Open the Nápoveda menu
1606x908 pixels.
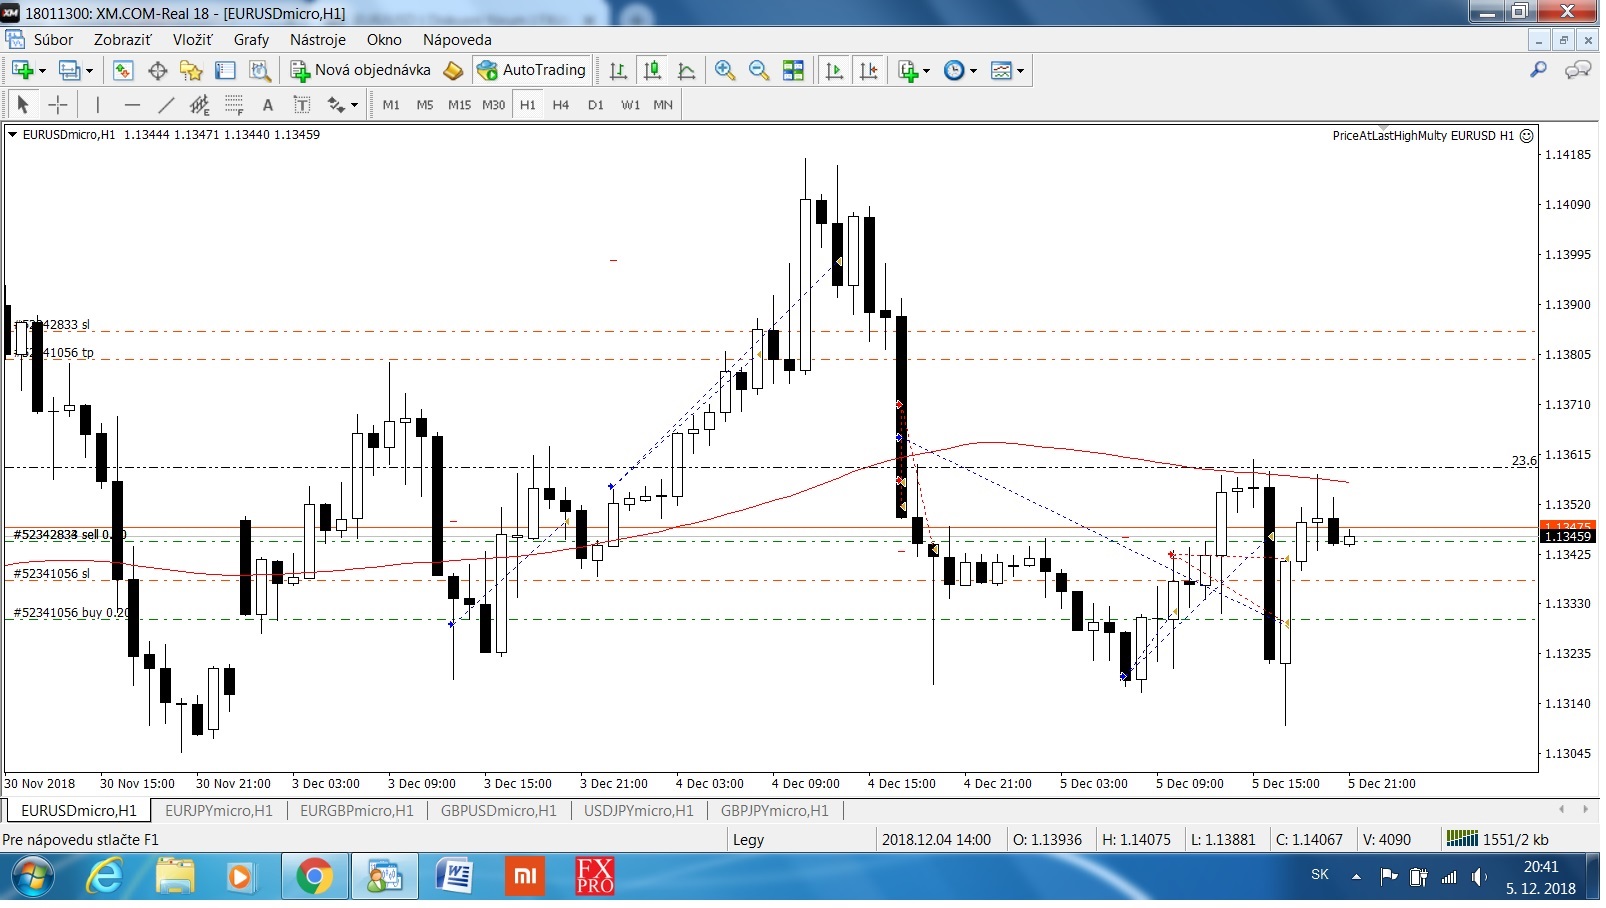457,40
